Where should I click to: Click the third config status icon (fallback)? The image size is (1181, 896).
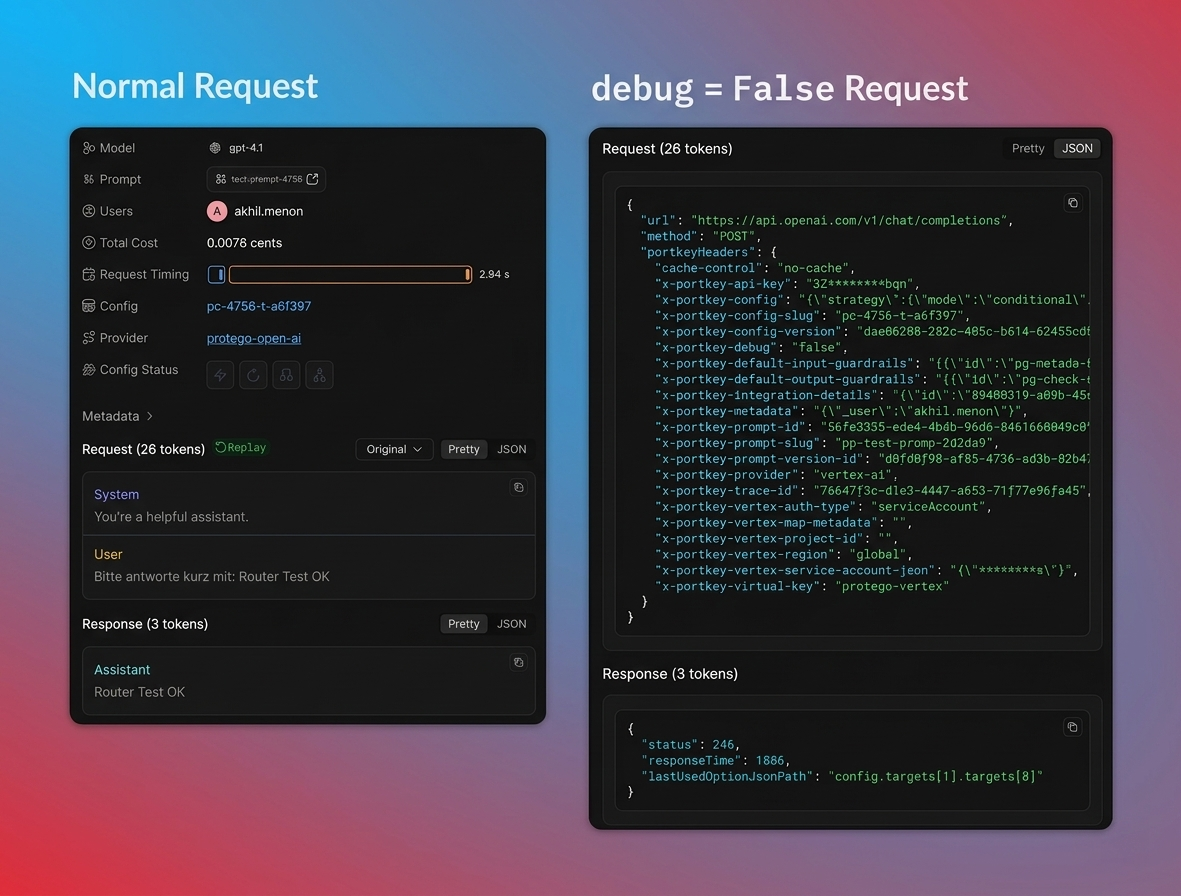coord(286,375)
